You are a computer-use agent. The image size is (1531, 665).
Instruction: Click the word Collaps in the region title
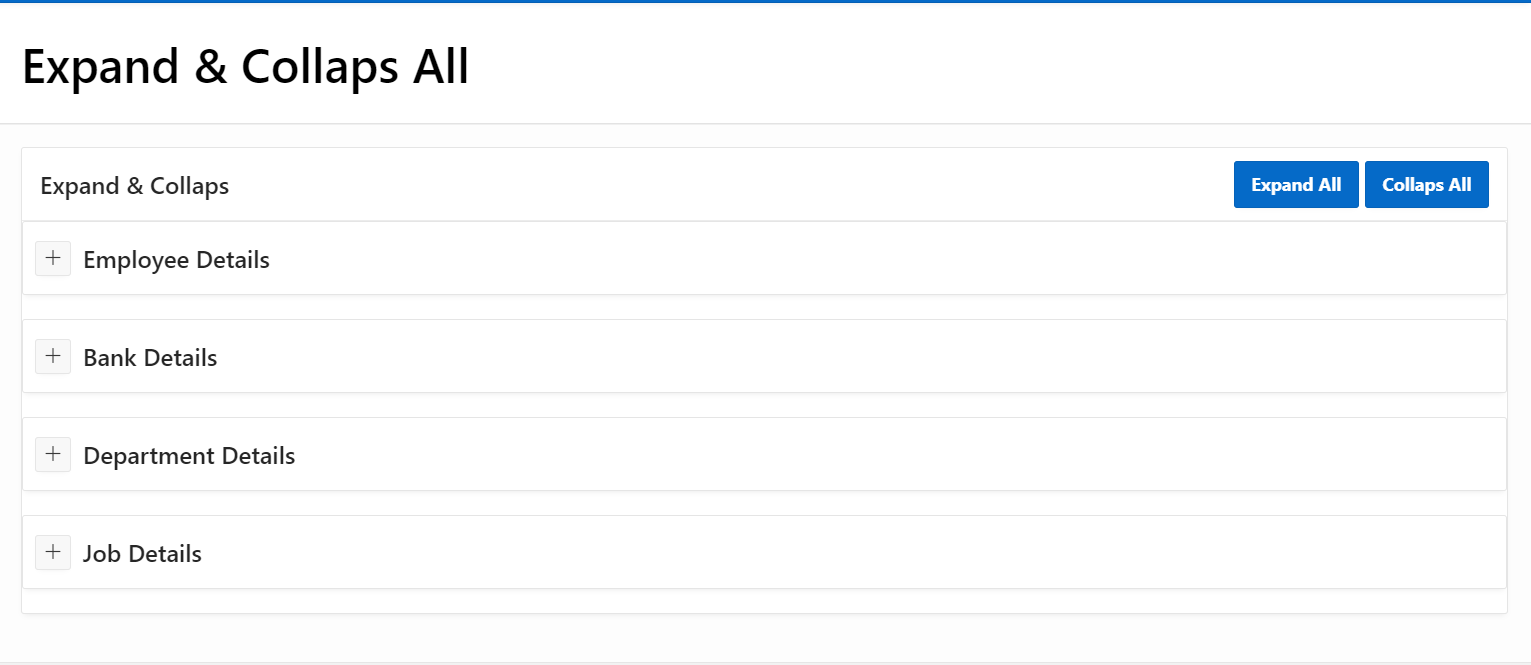point(190,186)
